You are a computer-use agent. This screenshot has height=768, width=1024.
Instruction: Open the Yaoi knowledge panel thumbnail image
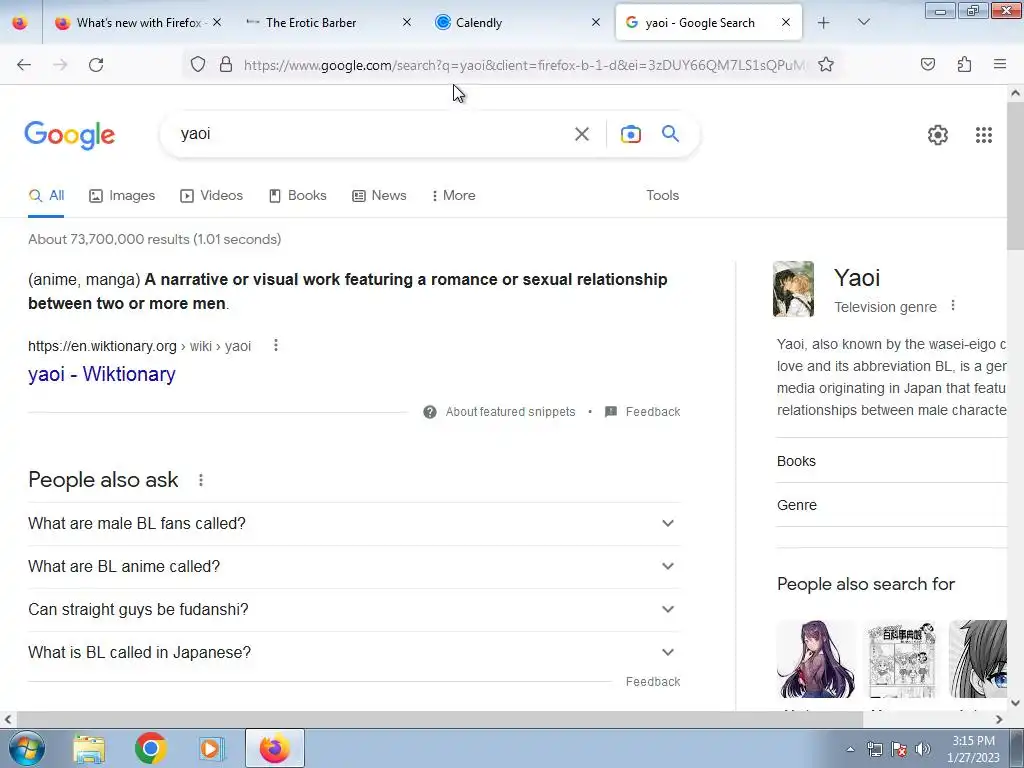[x=793, y=289]
